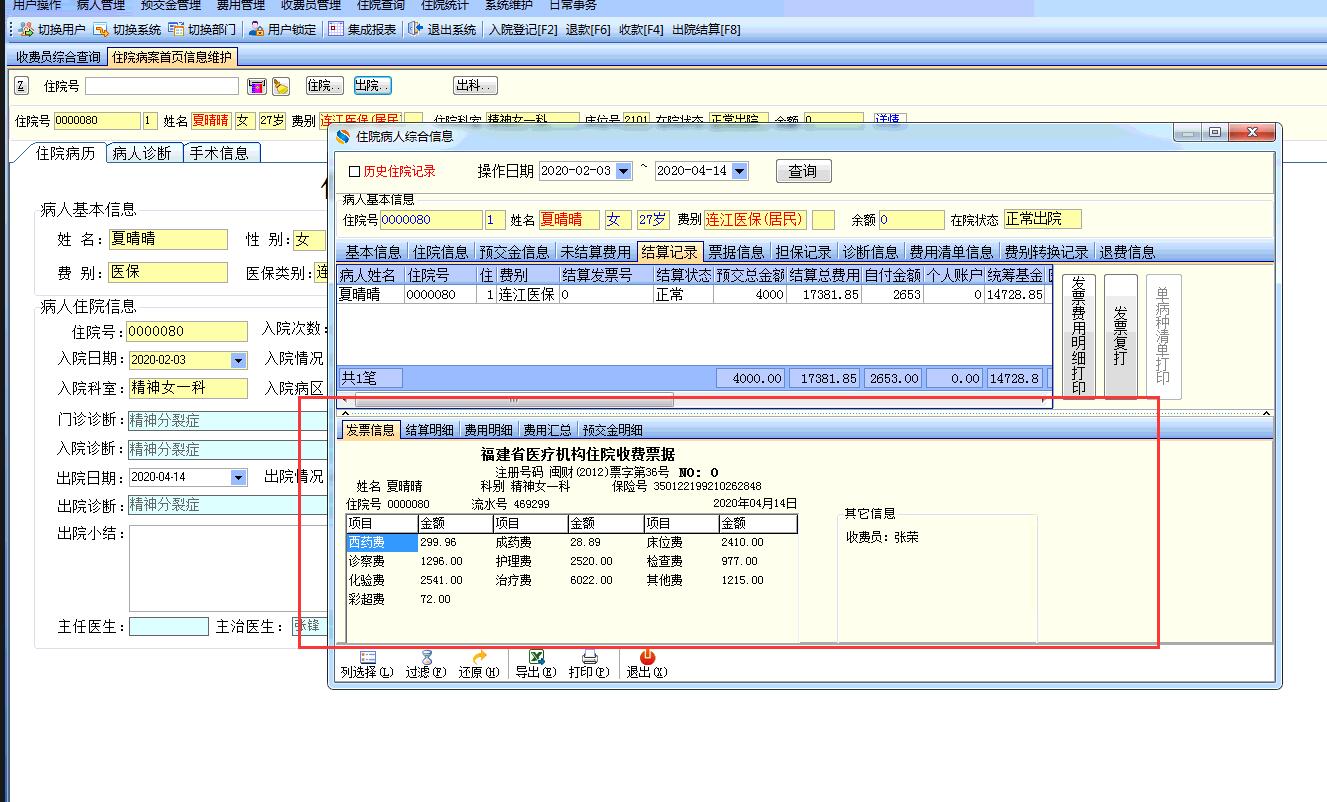
Task: Click 退款[F6] in the toolbar
Action: point(587,30)
